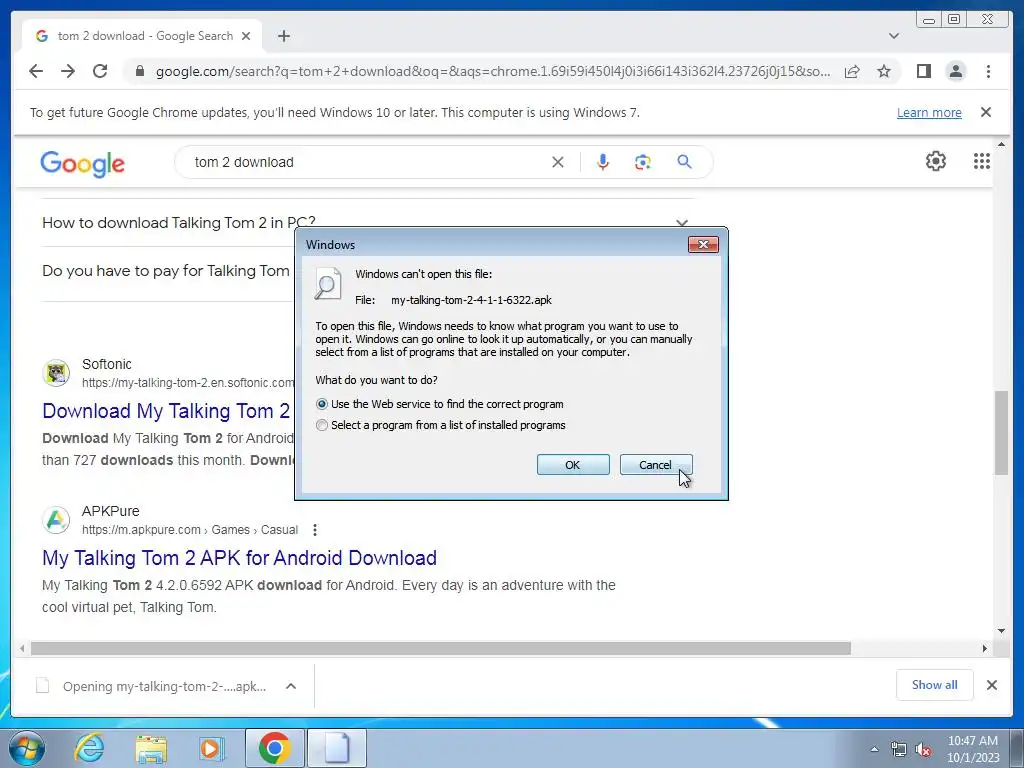Click scroll-down arrow of vertical scrollbar
Viewport: 1024px width, 768px height.
click(x=1001, y=631)
